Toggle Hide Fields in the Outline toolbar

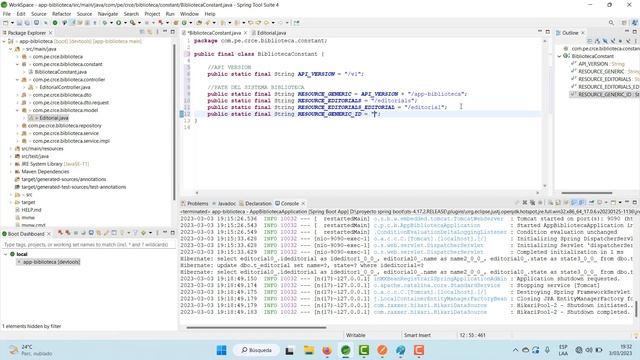pyautogui.click(x=605, y=41)
